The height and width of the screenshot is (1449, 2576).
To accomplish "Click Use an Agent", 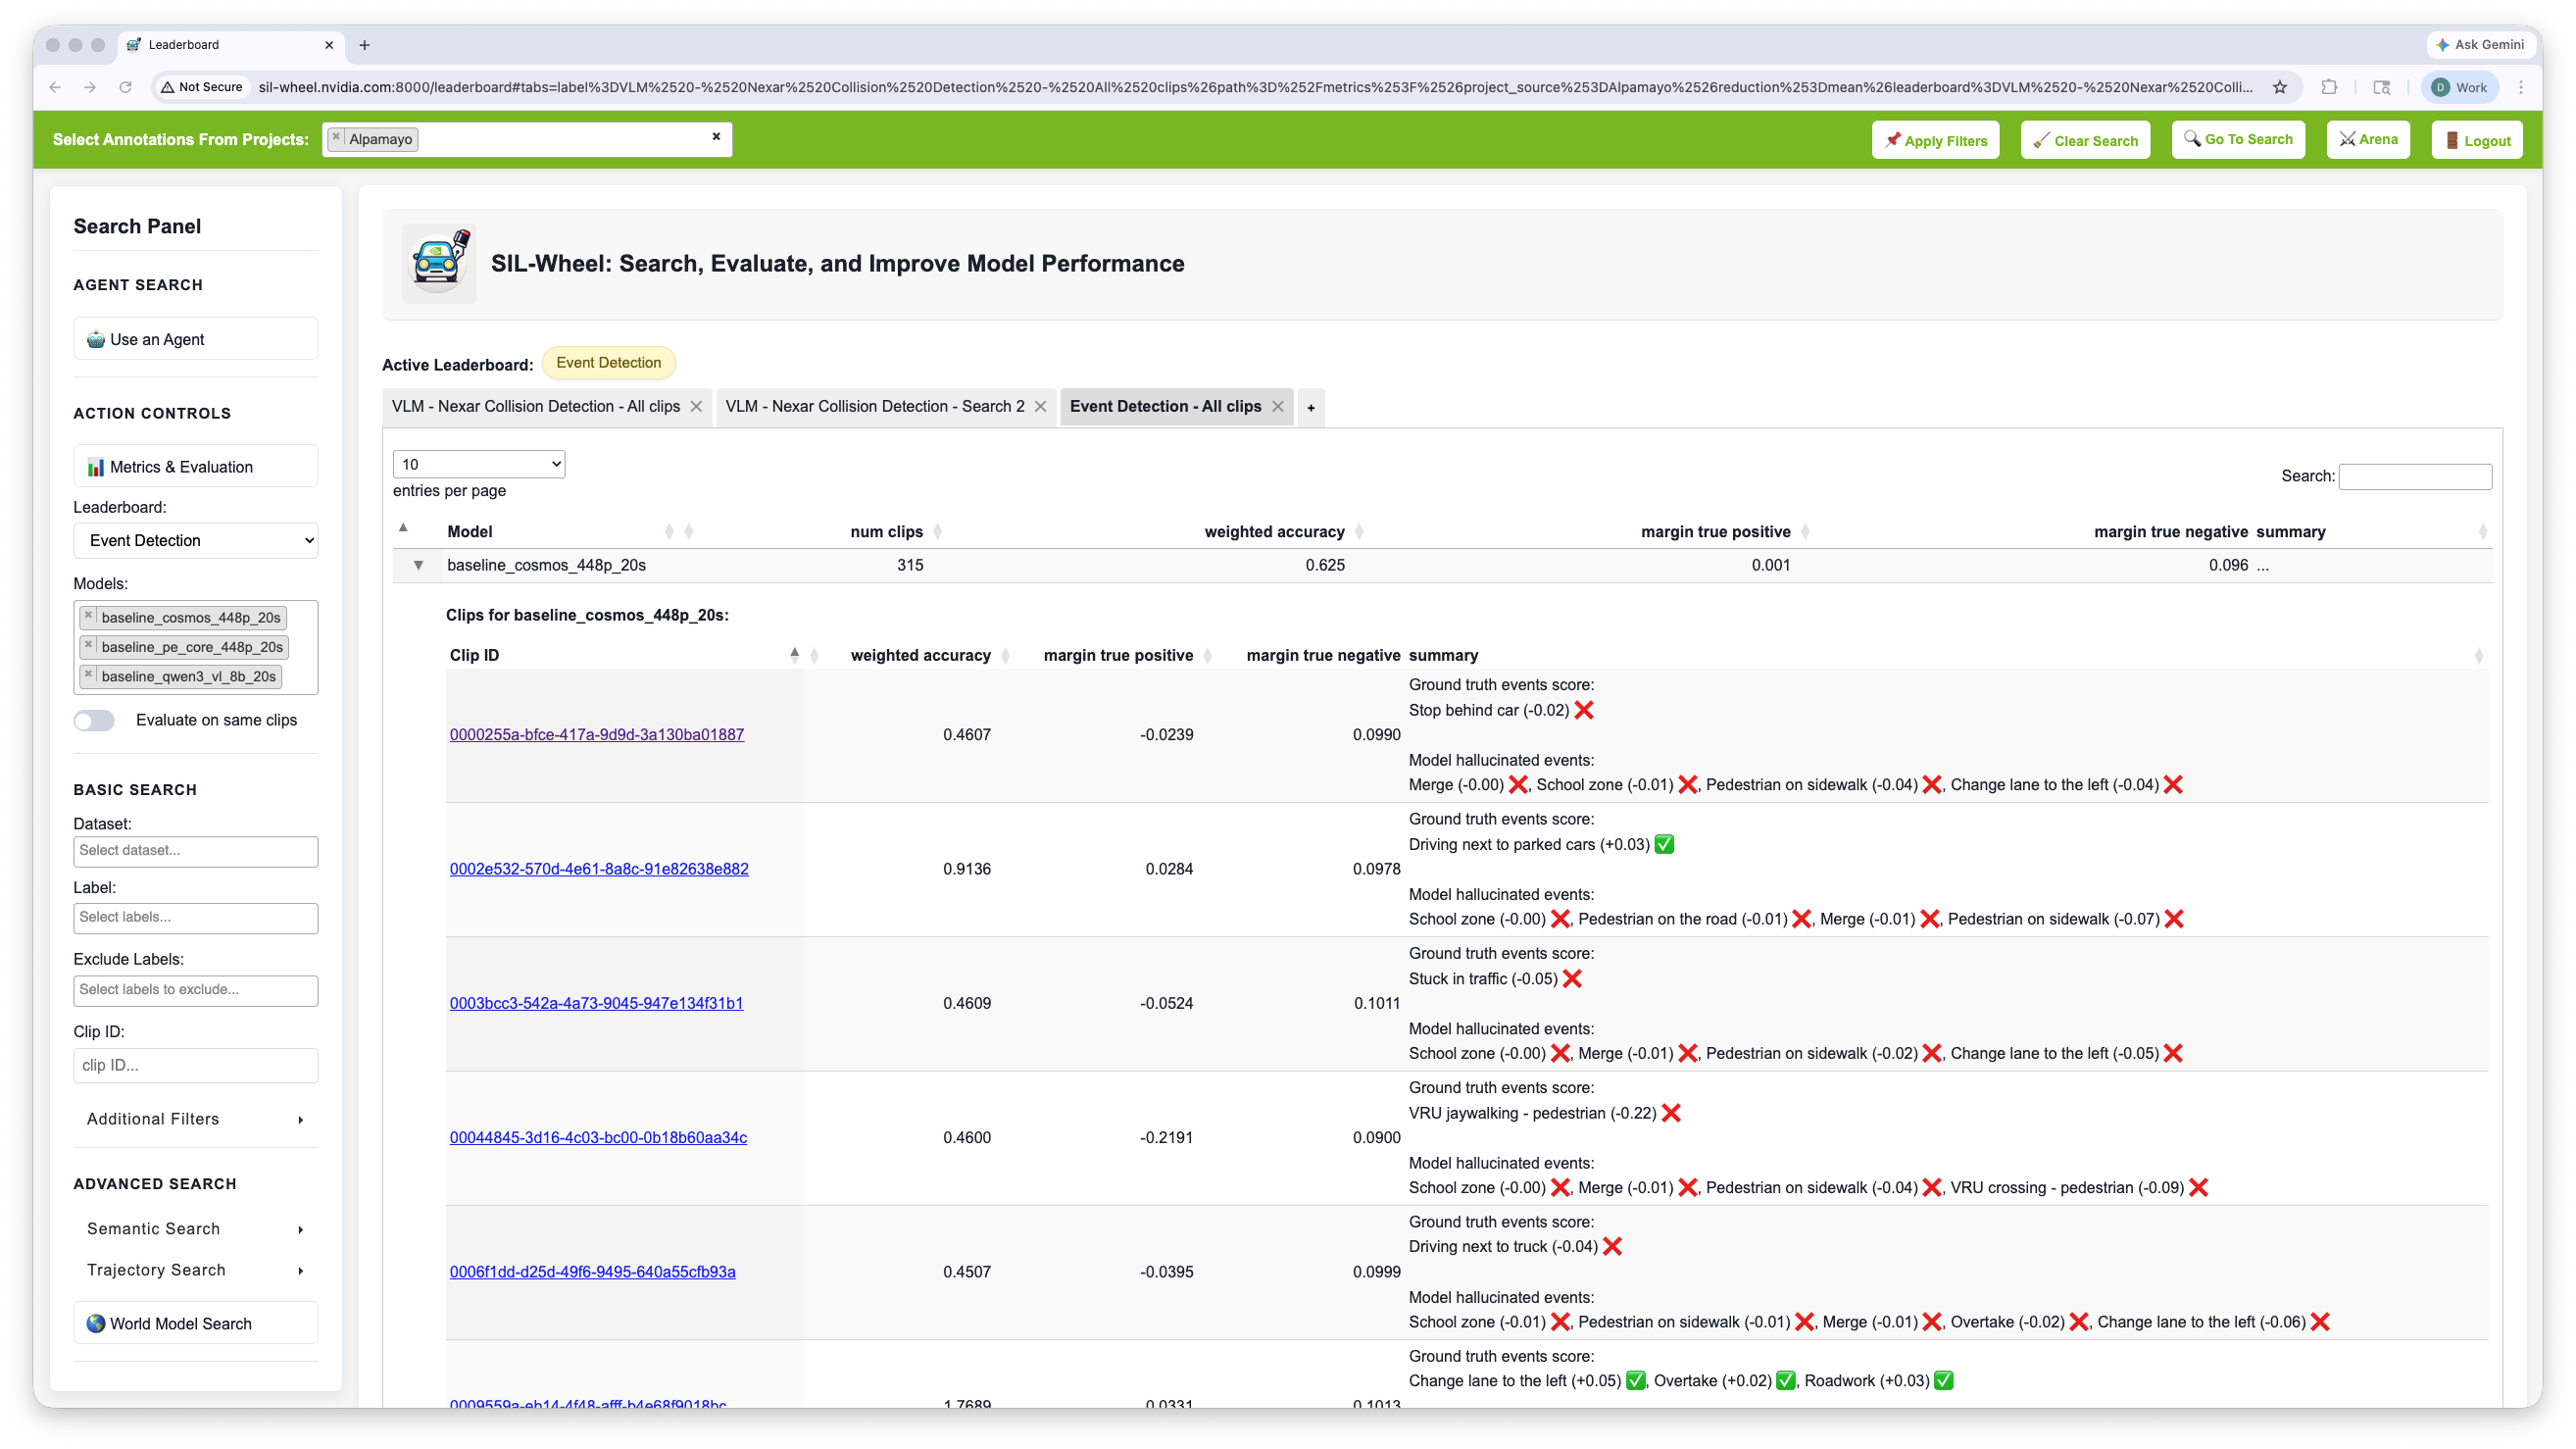I will point(195,339).
